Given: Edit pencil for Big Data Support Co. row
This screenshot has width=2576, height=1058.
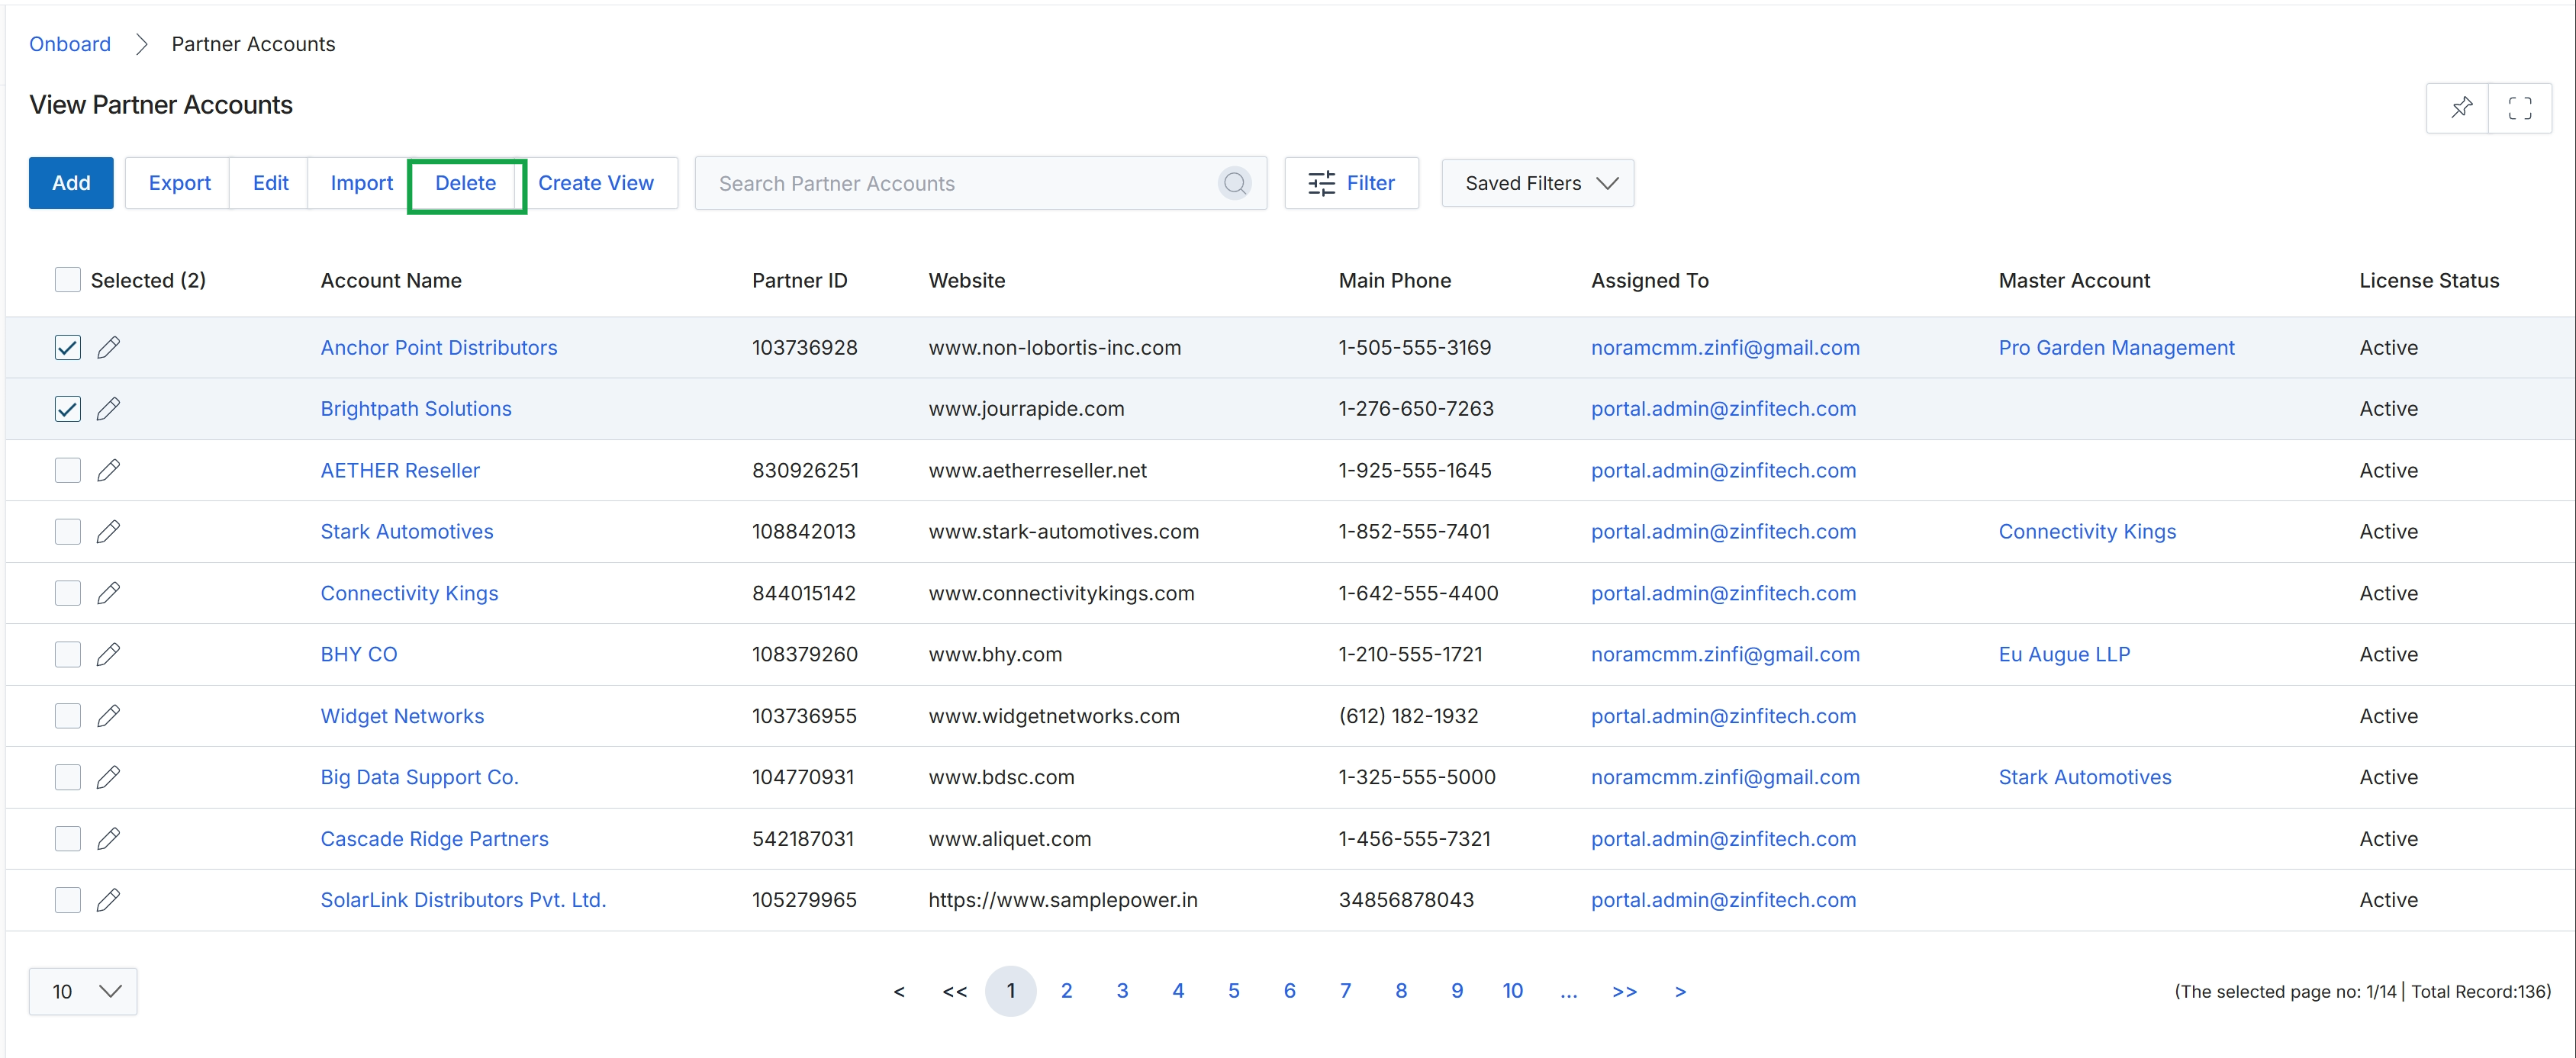Looking at the screenshot, I should 108,777.
